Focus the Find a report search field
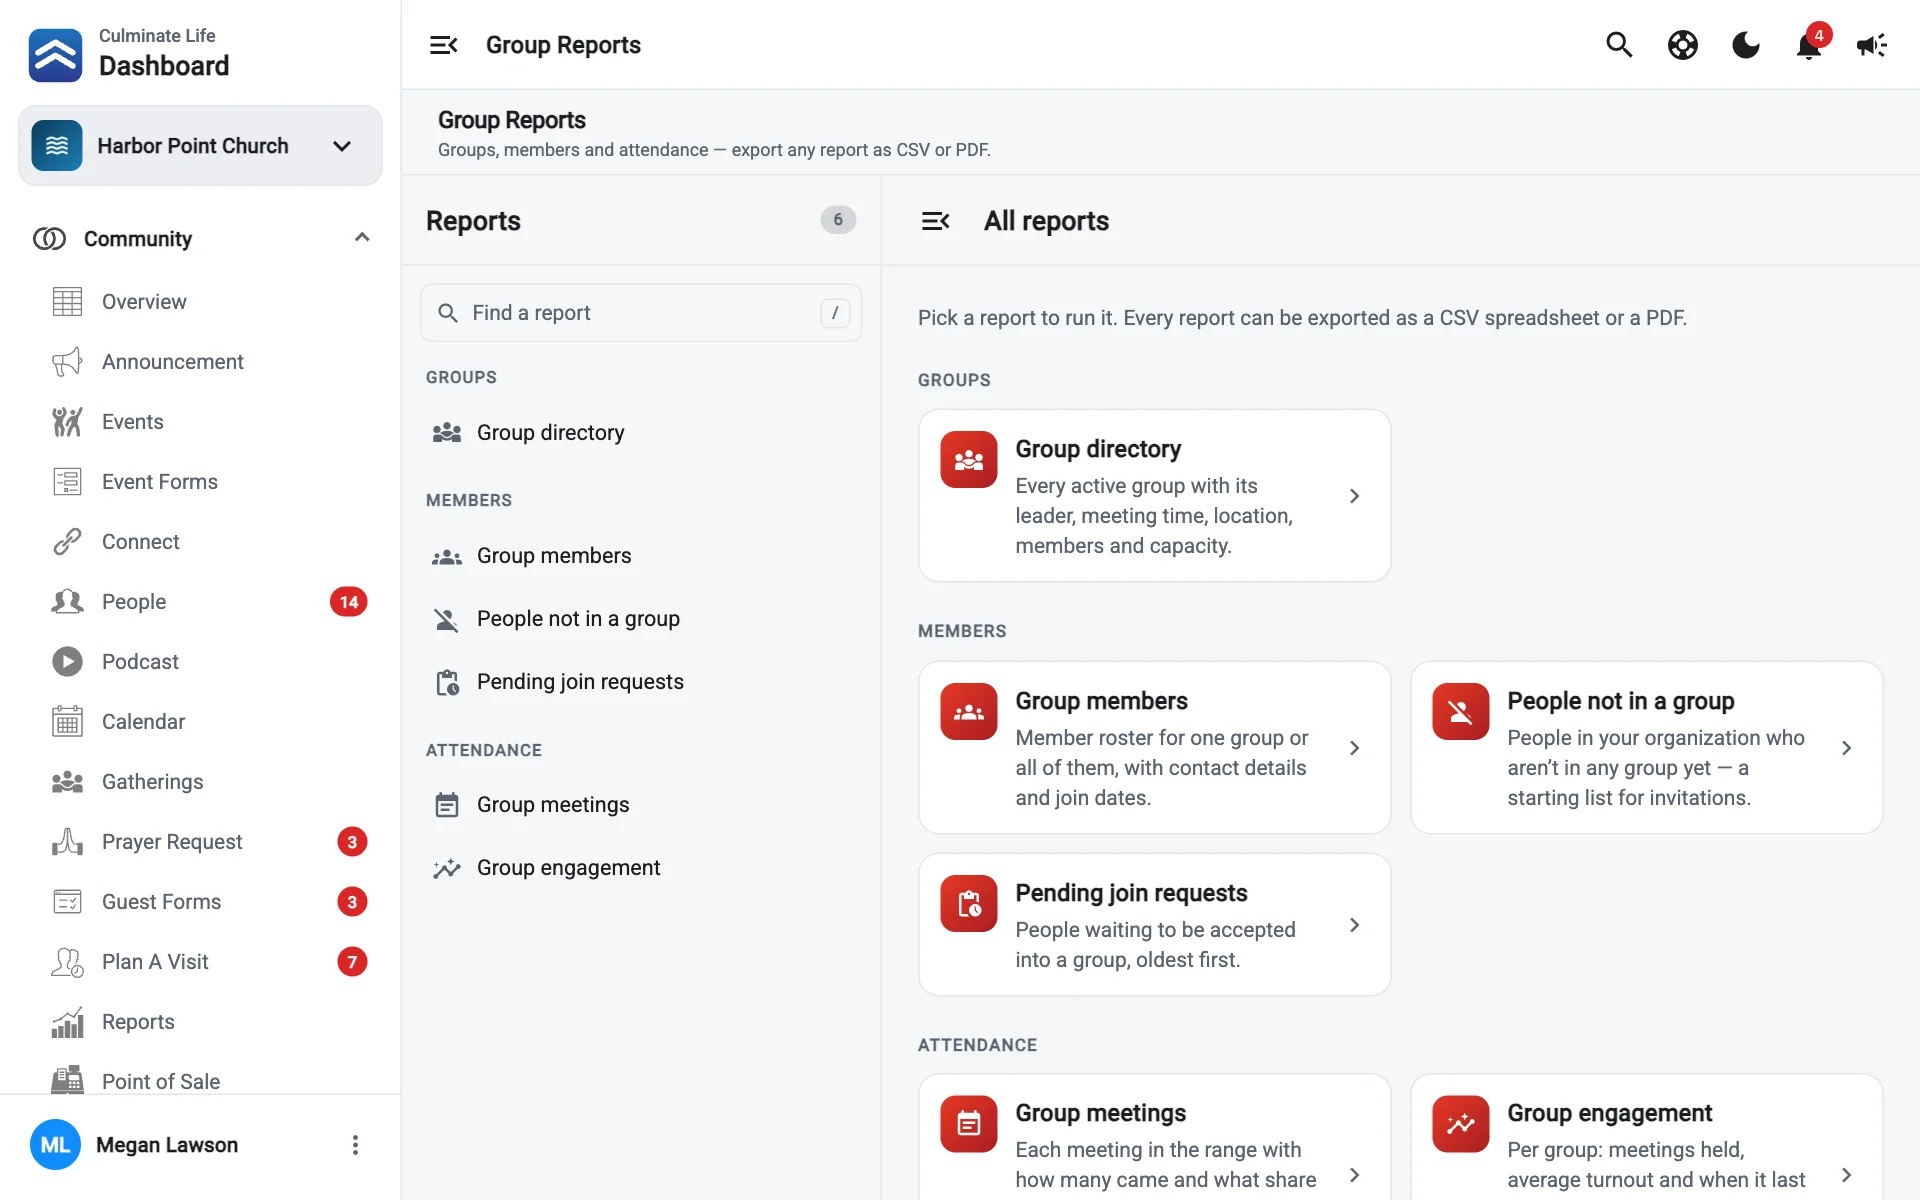This screenshot has height=1200, width=1920. pyautogui.click(x=641, y=313)
